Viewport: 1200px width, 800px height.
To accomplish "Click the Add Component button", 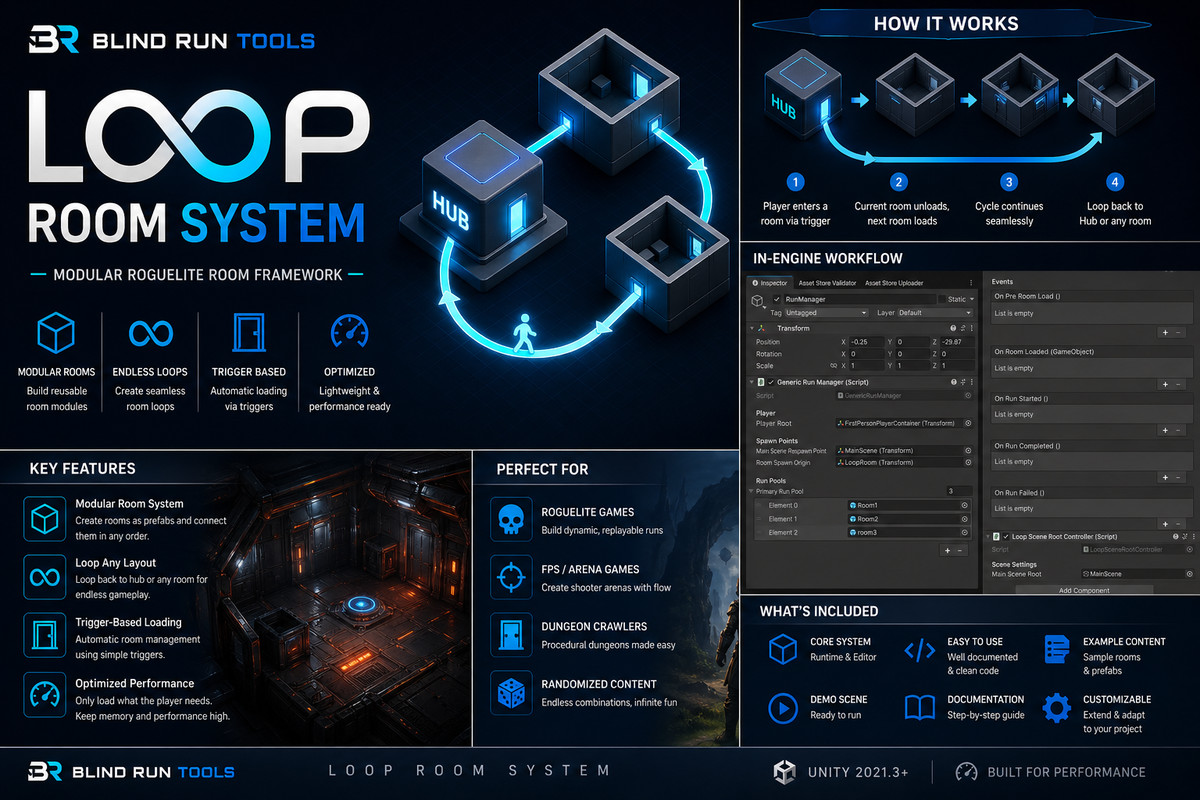I will [x=1084, y=590].
